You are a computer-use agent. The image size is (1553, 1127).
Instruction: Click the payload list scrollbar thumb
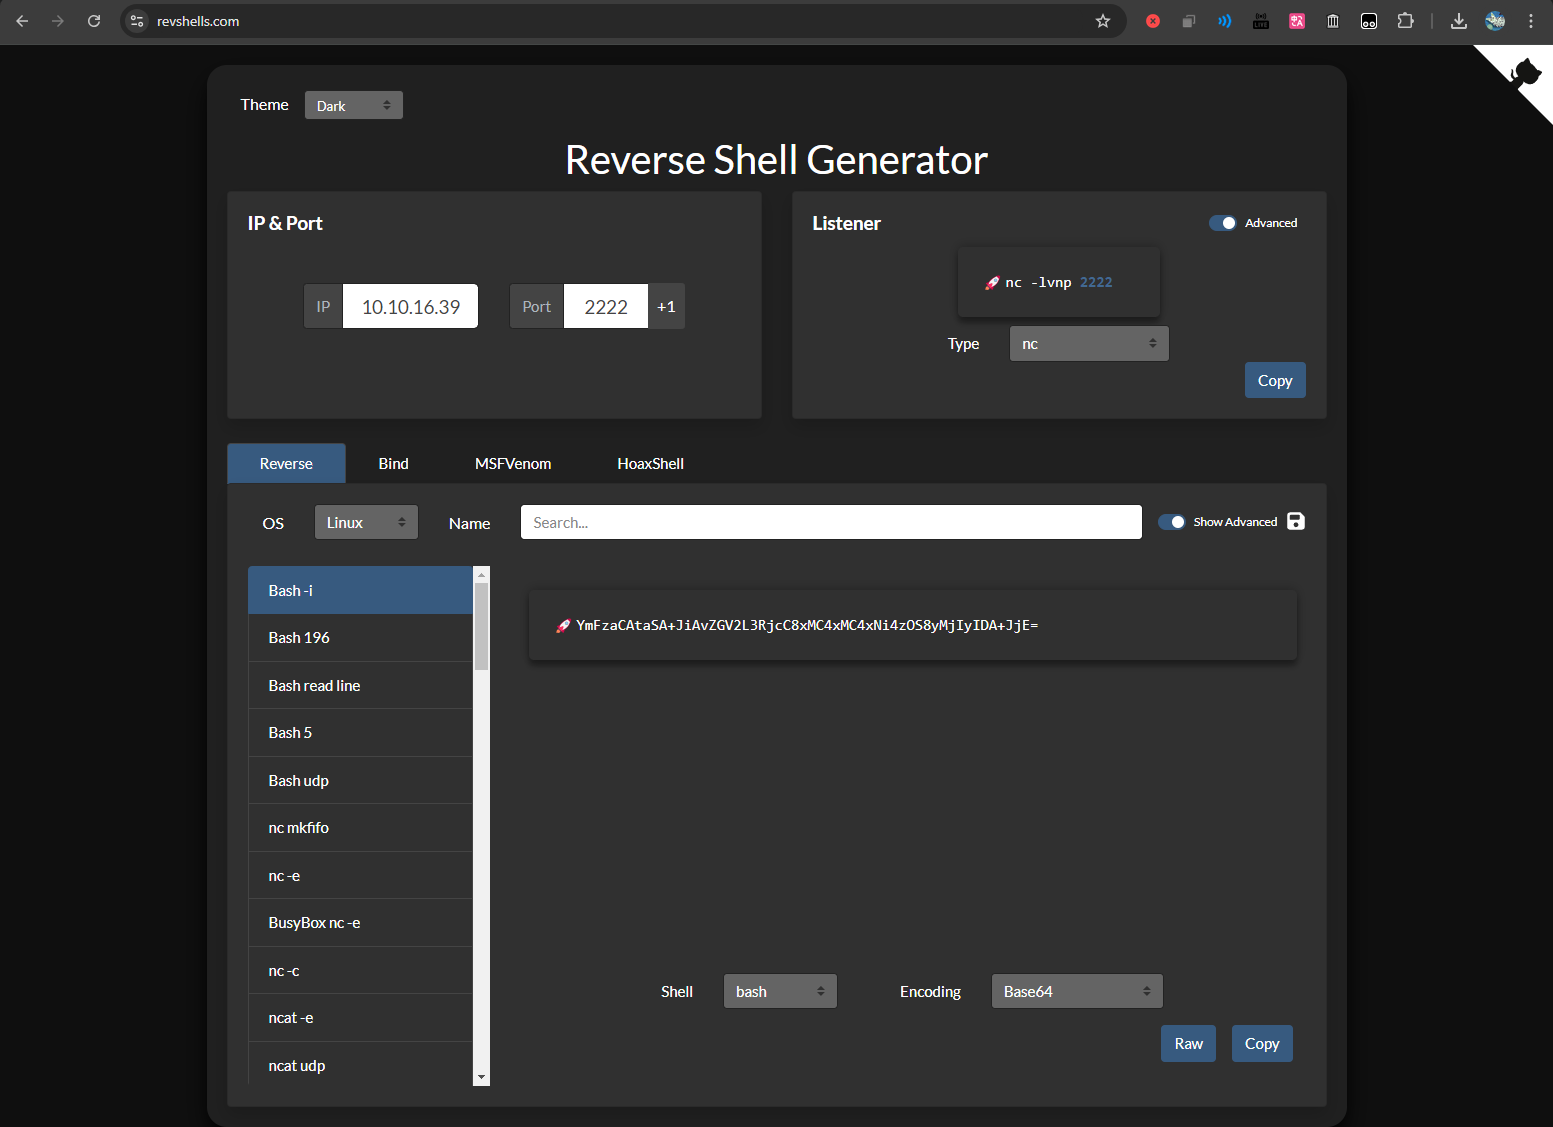coord(482,627)
